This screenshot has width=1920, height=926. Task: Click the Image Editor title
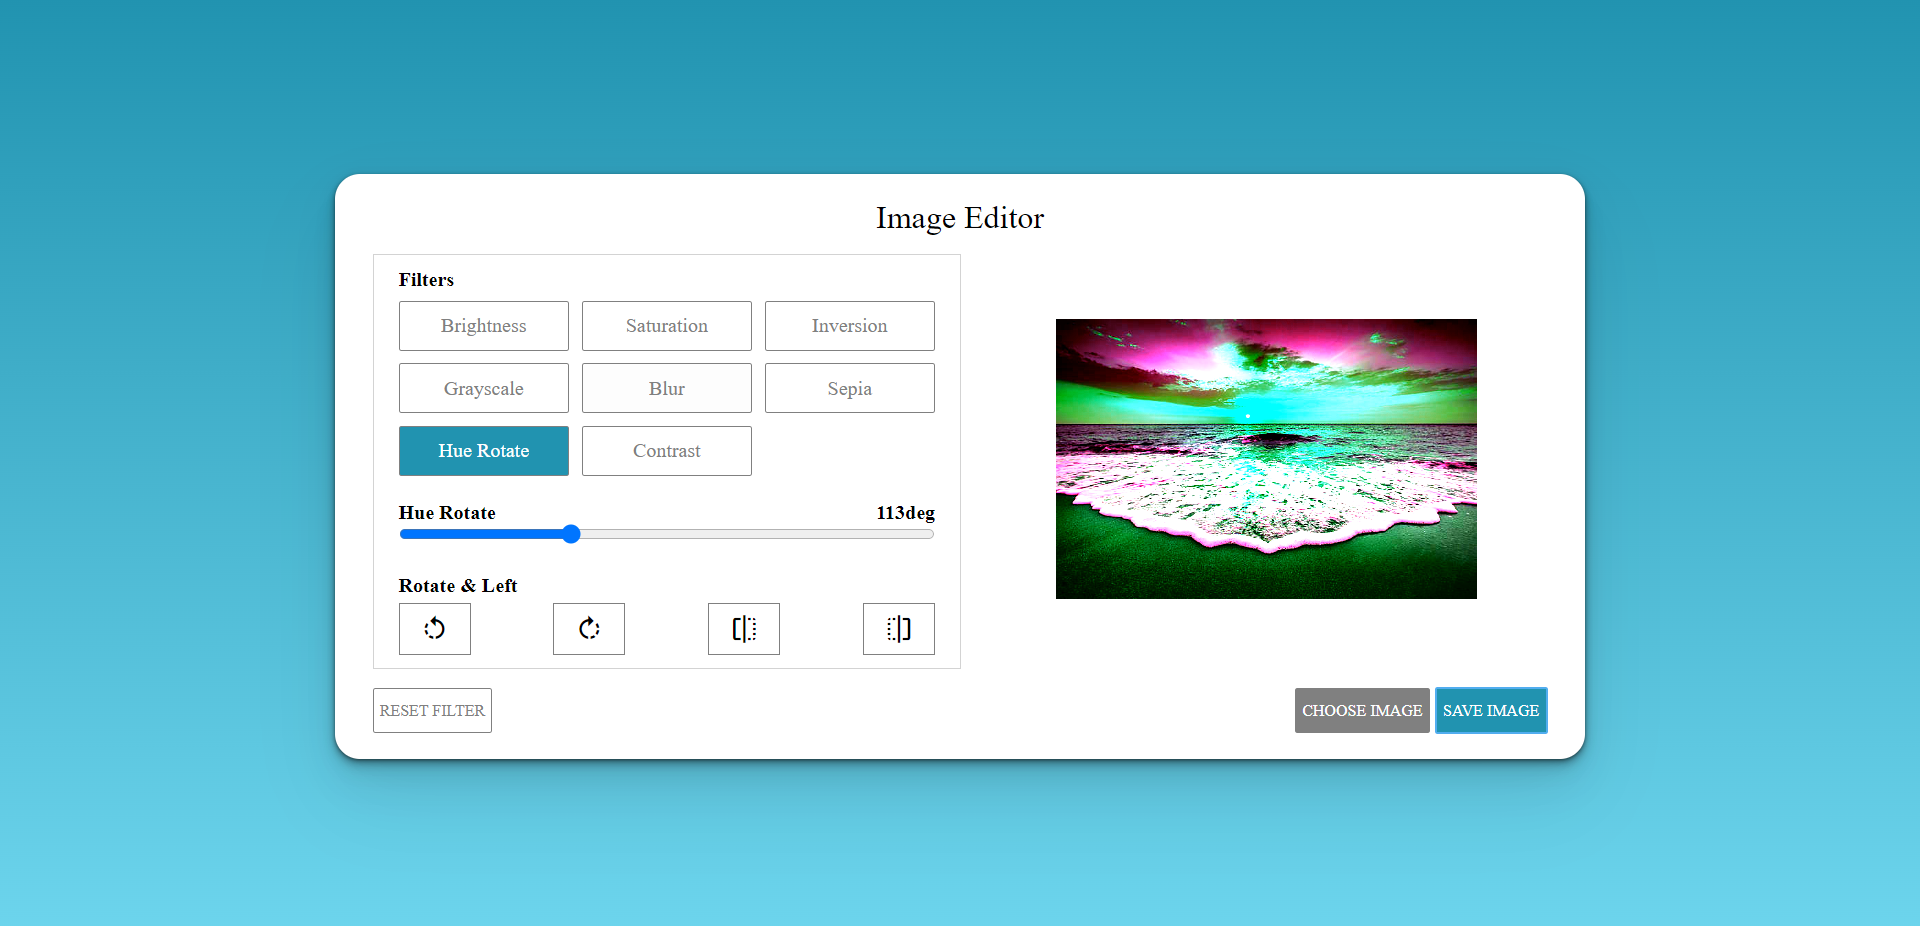point(959,218)
